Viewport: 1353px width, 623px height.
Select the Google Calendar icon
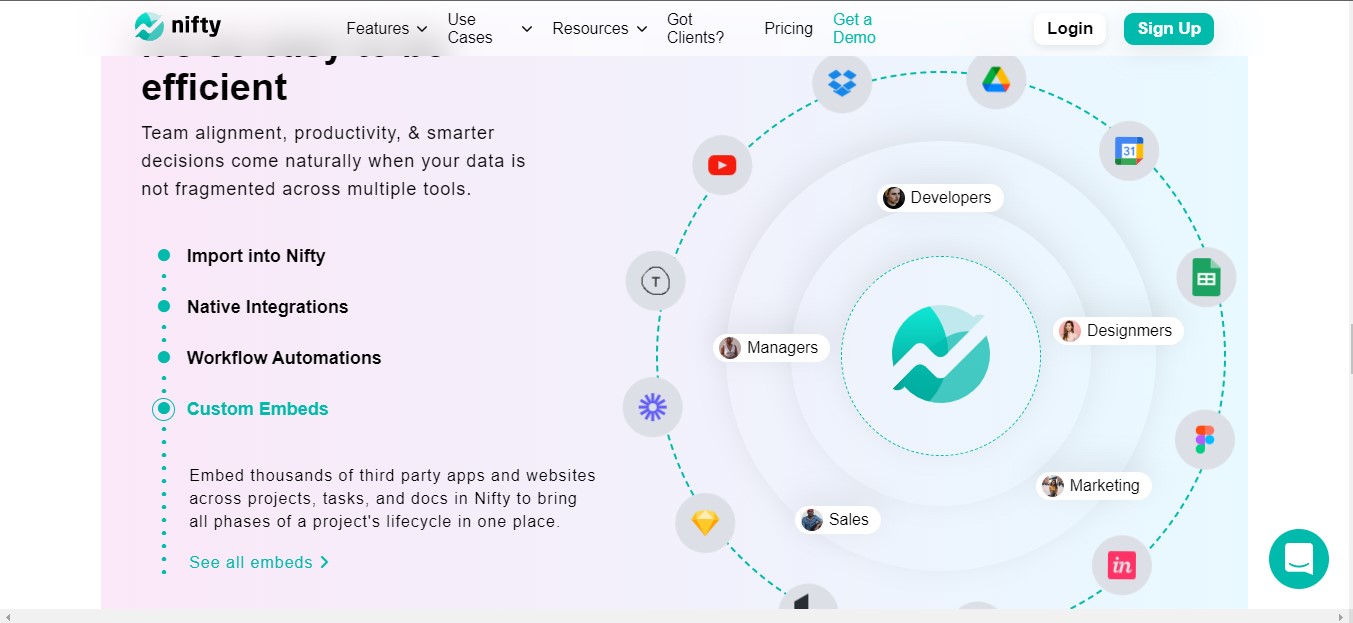1128,151
